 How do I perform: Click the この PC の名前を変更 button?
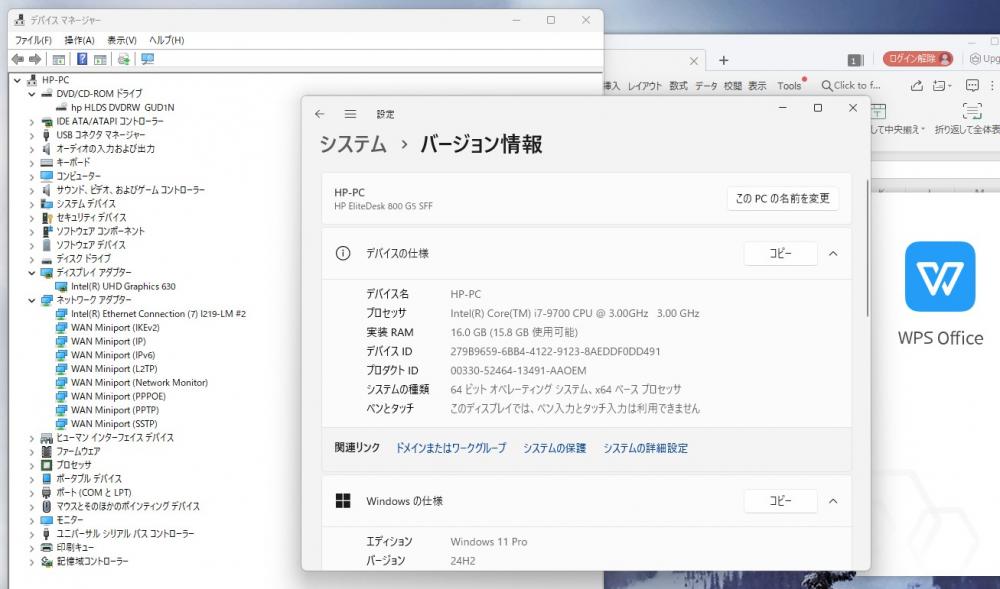(783, 199)
